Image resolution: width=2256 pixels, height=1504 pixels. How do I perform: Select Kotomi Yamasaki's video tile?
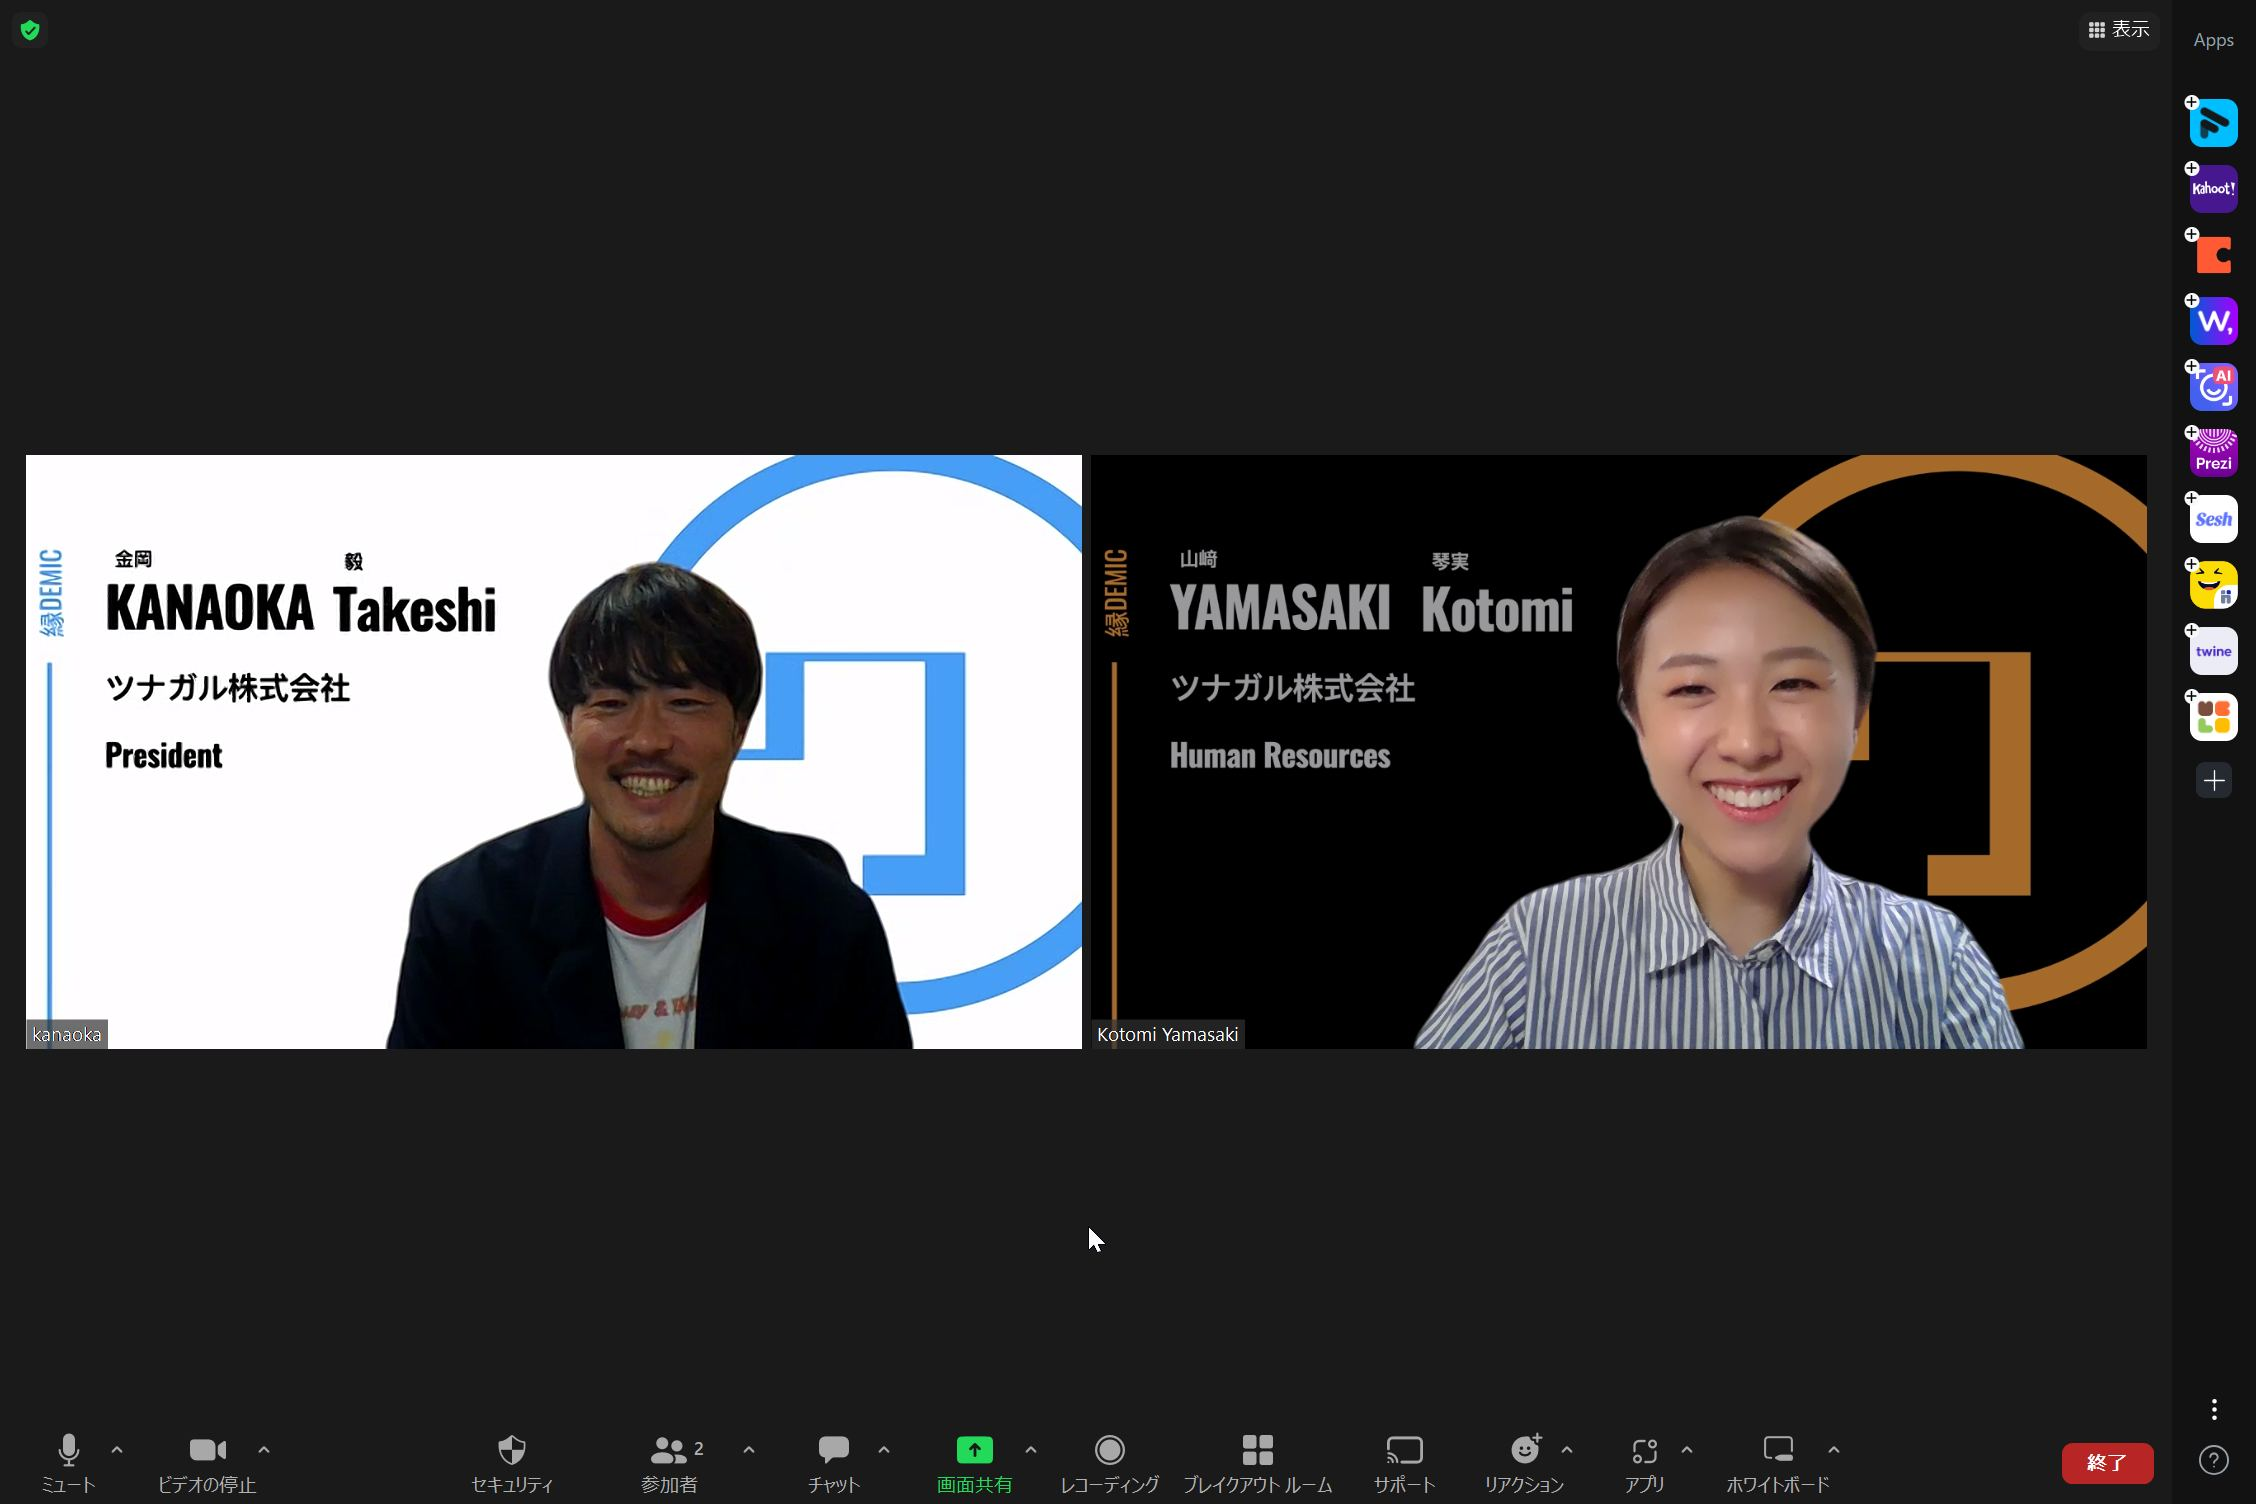point(1618,751)
